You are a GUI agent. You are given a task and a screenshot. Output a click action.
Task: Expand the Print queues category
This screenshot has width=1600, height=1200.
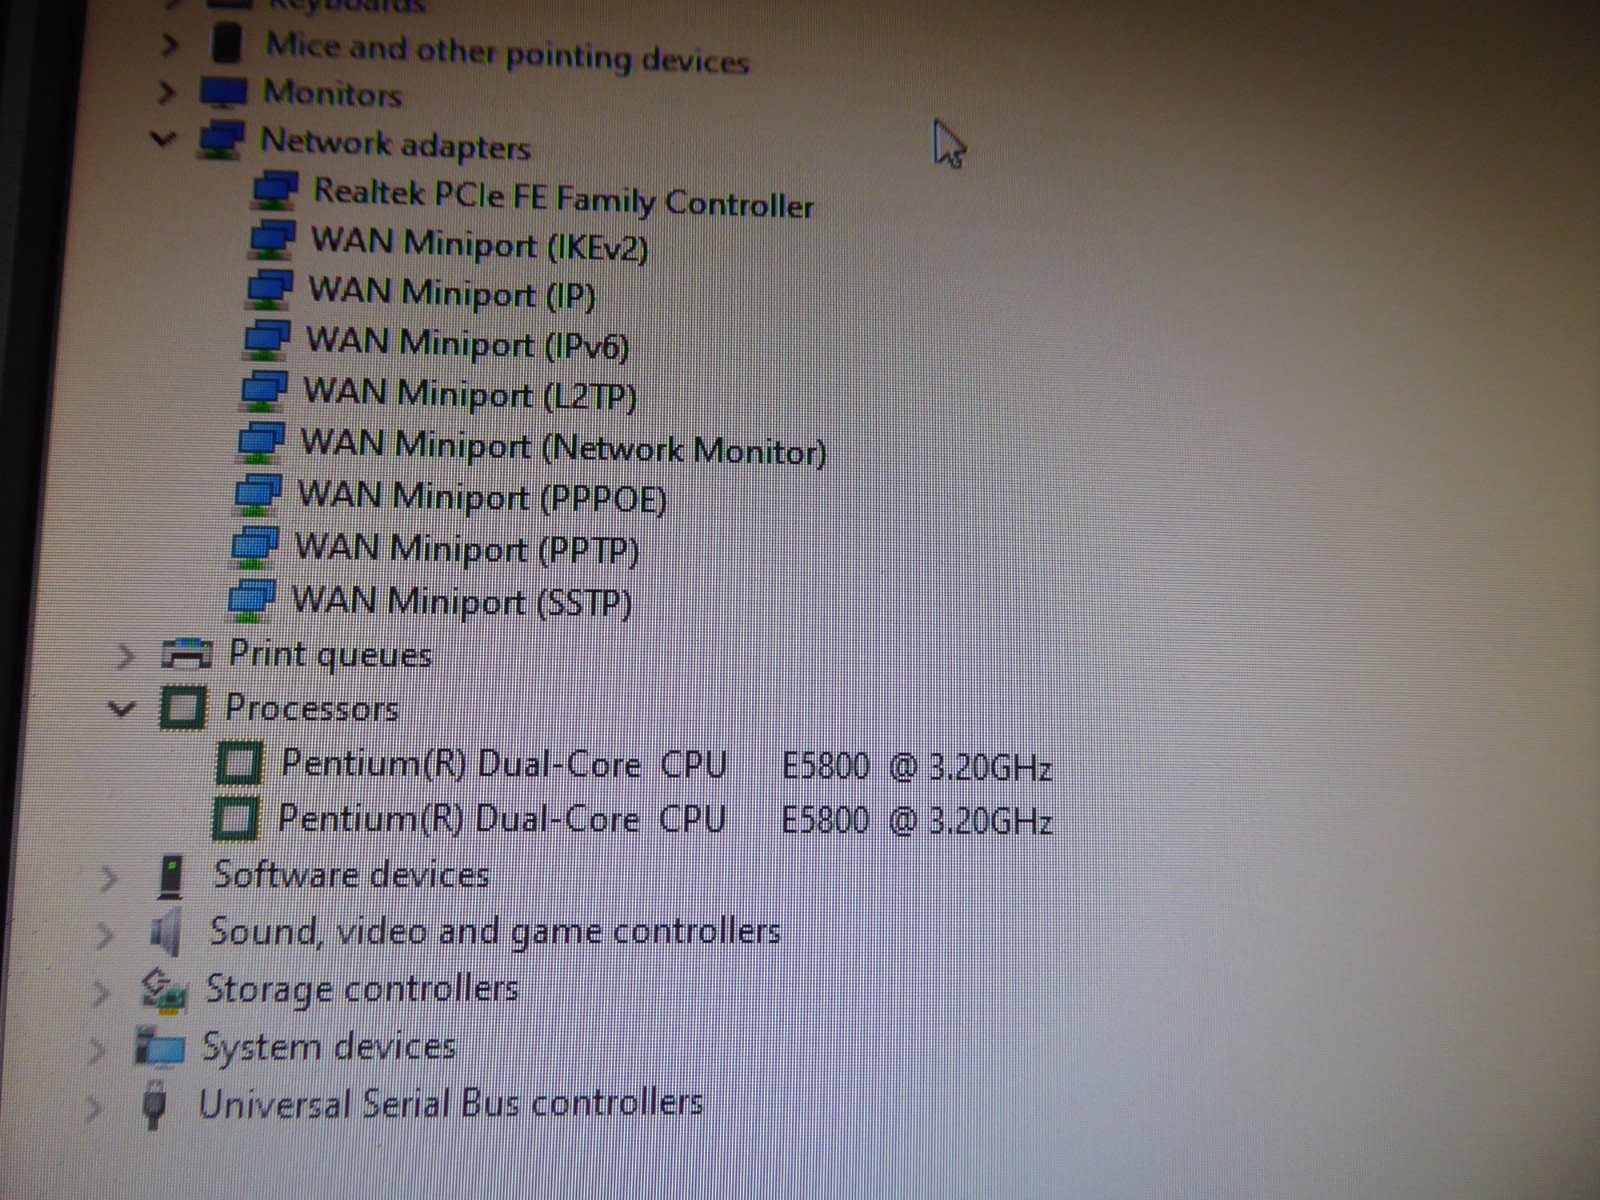coord(125,657)
